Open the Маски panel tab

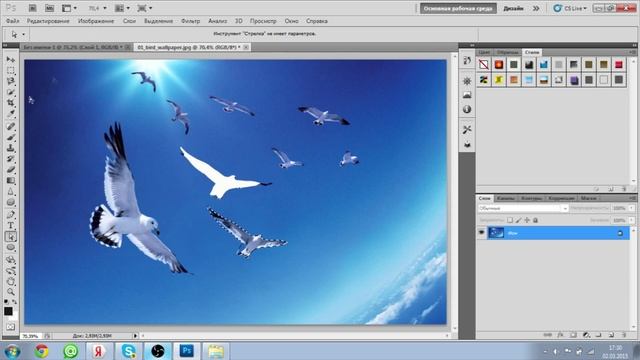tap(589, 198)
